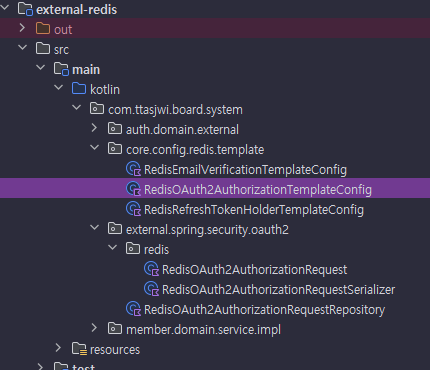Select the redis package name
The width and height of the screenshot is (430, 370).
pos(157,250)
